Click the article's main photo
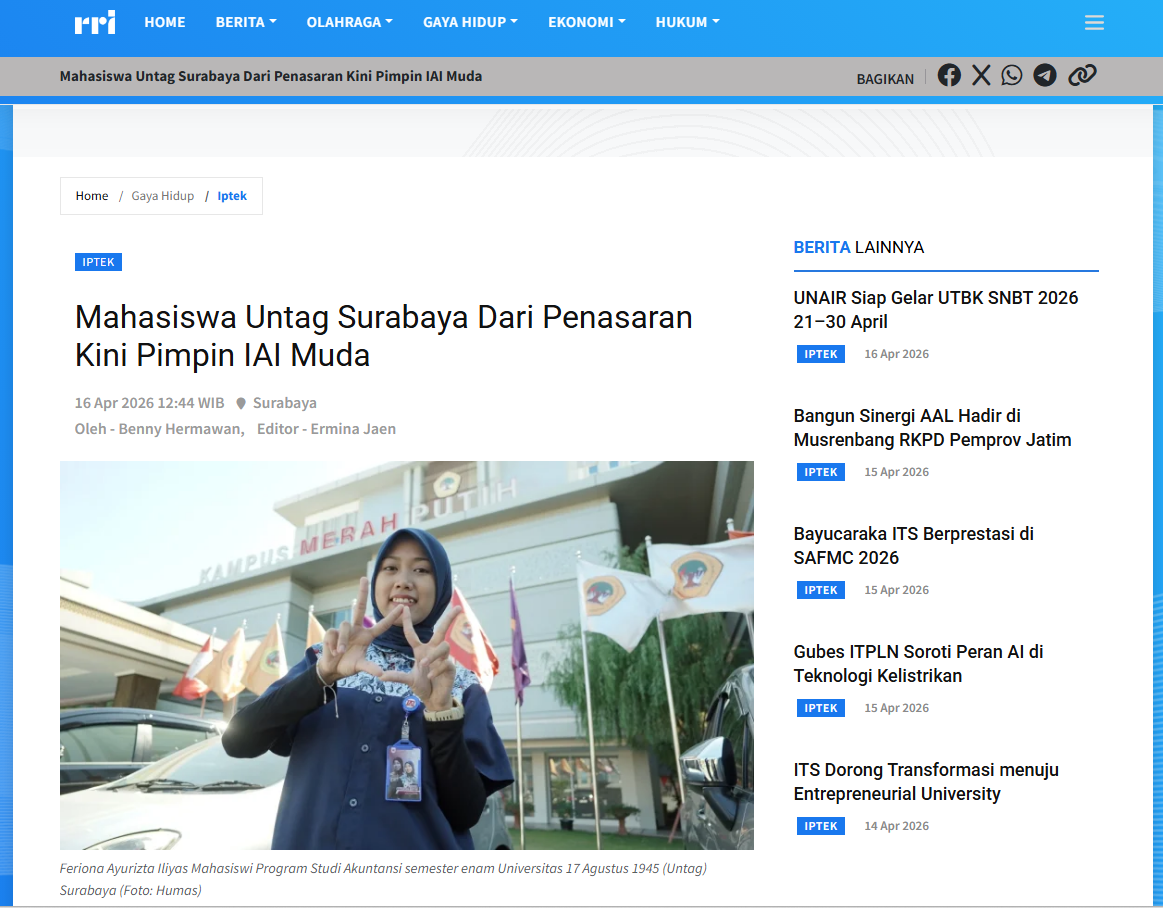1163x908 pixels. point(407,655)
